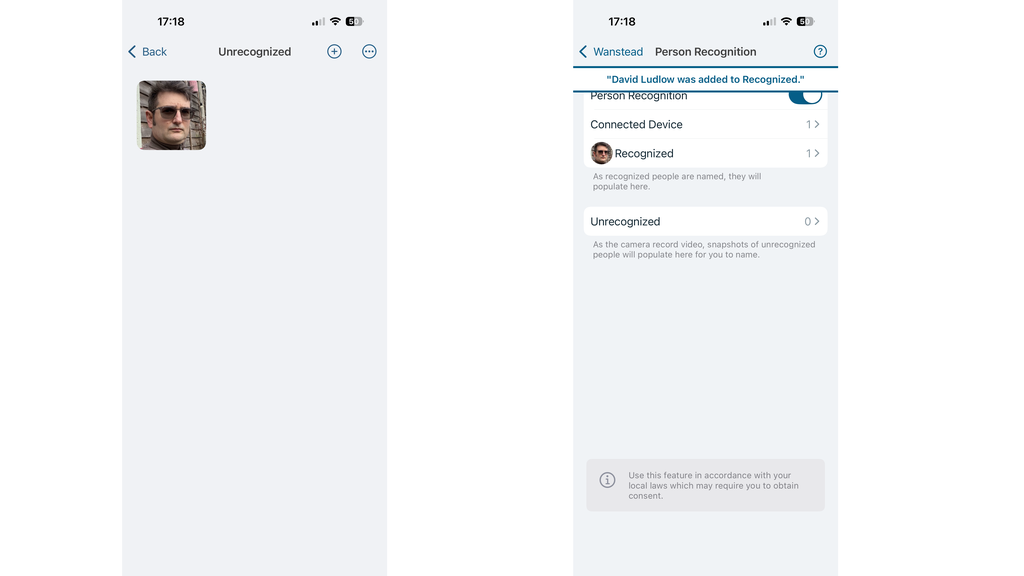Tap the small avatar in the Recognized row
Viewport: 1024px width, 576px height.
(601, 153)
